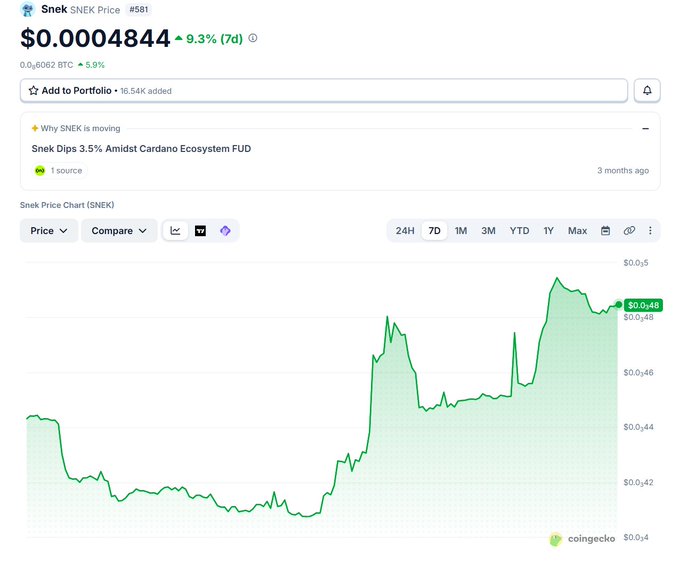Click the $0.0₃42 axis label

(638, 482)
